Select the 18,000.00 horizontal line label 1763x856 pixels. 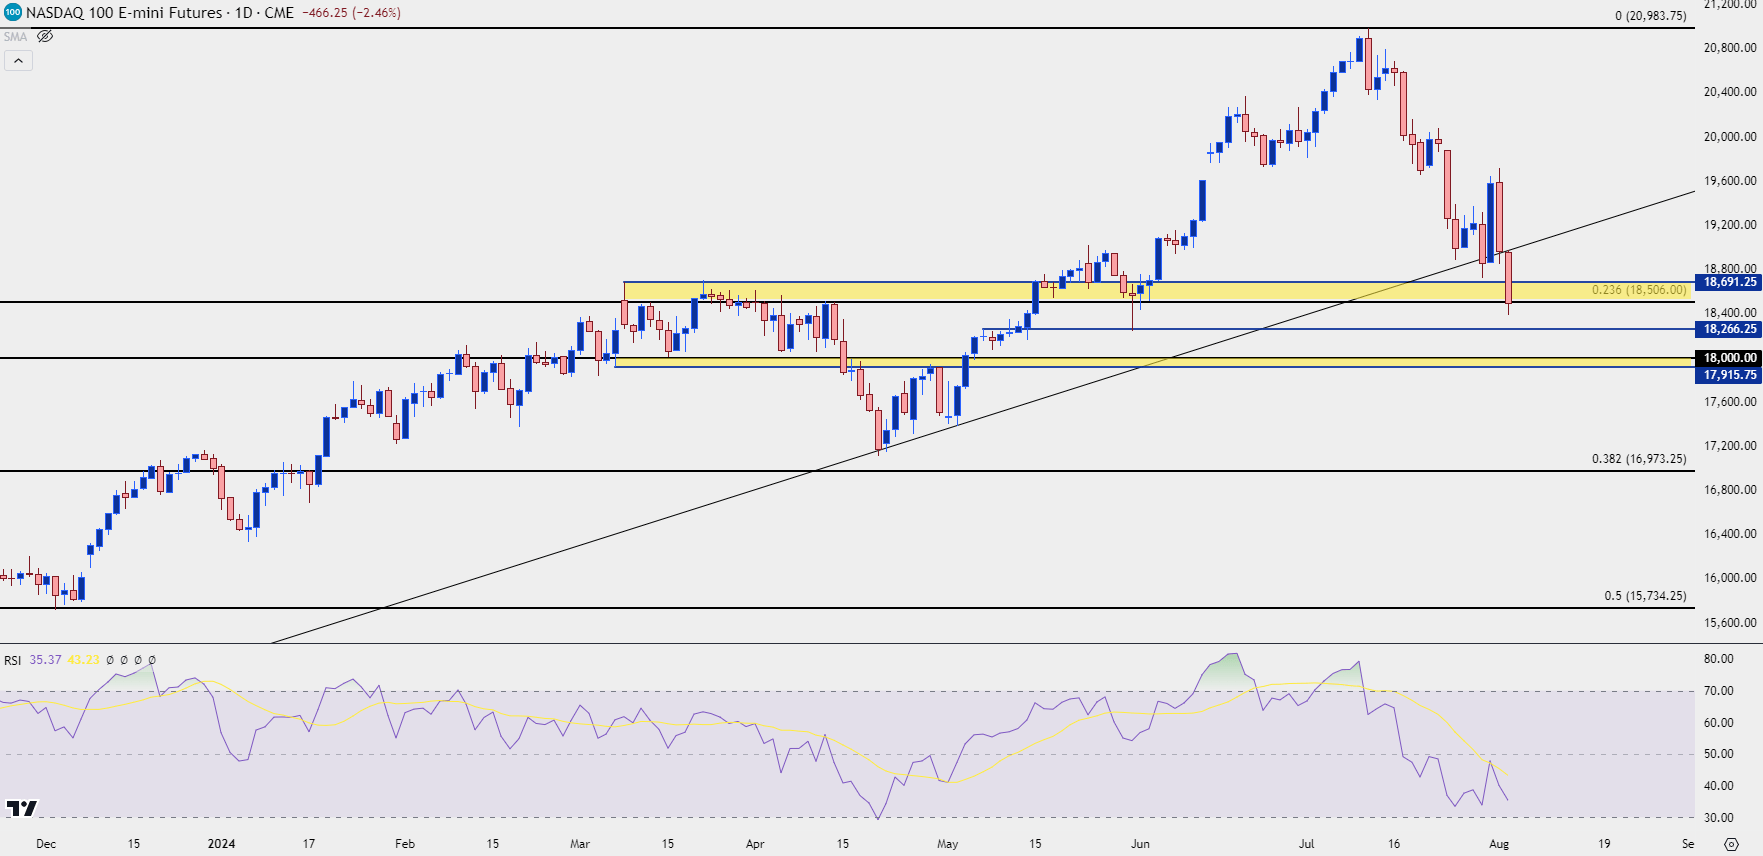(1729, 358)
